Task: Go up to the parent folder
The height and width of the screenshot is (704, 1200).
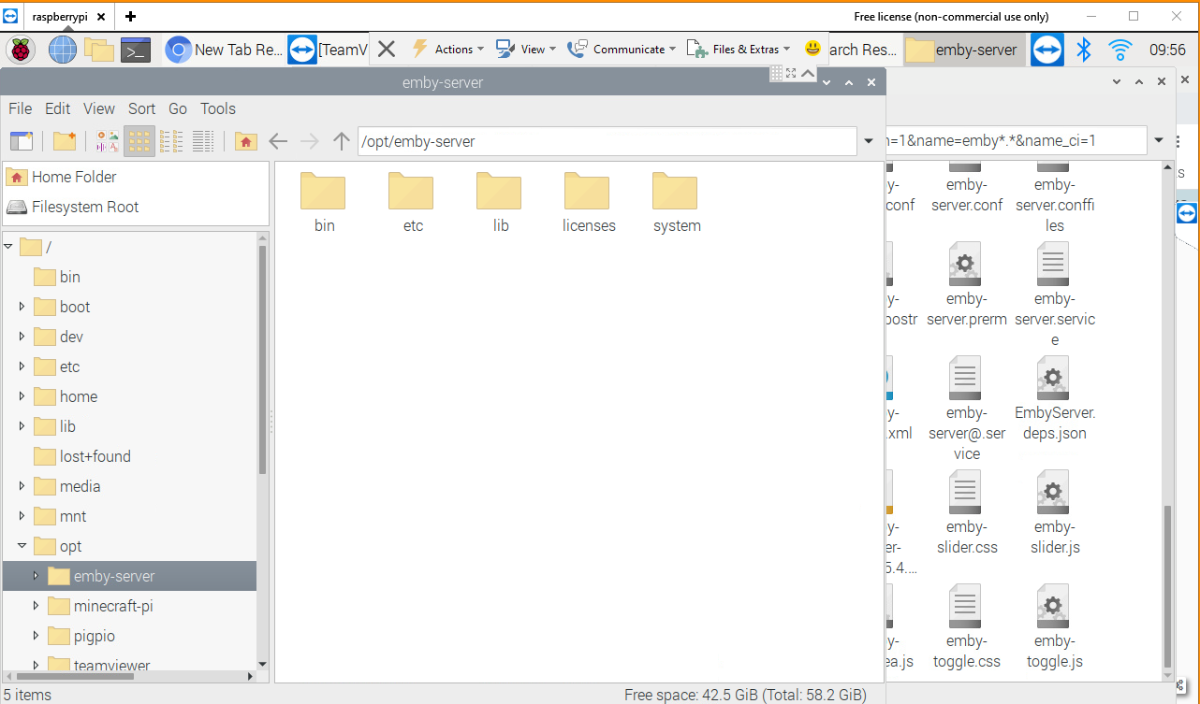Action: click(341, 142)
